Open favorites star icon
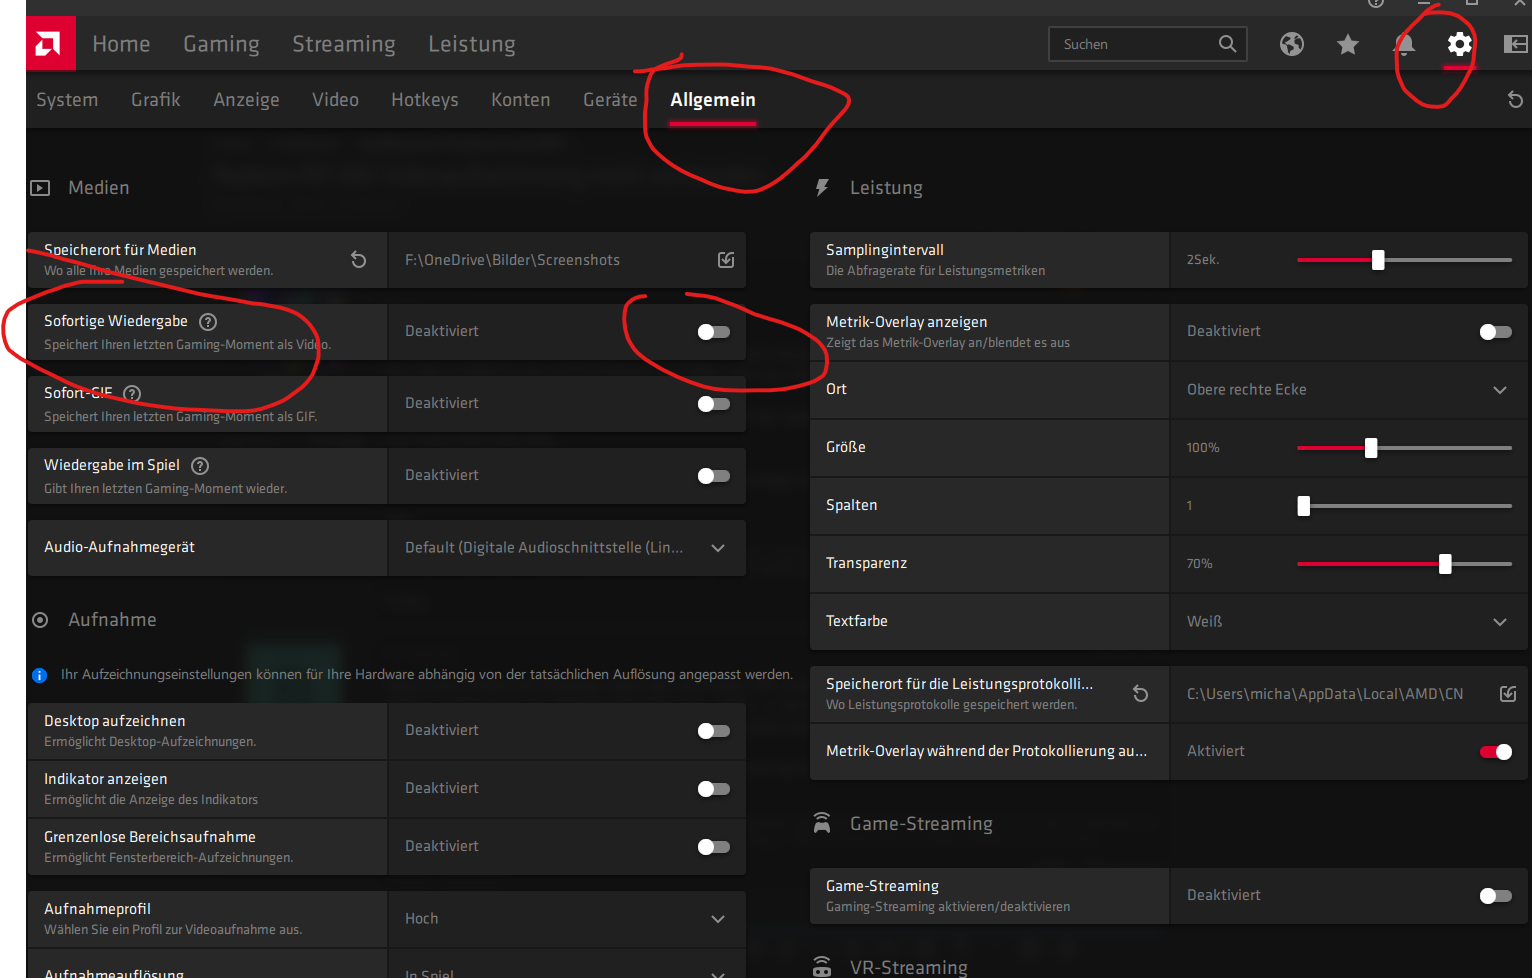The width and height of the screenshot is (1532, 978). (1348, 44)
